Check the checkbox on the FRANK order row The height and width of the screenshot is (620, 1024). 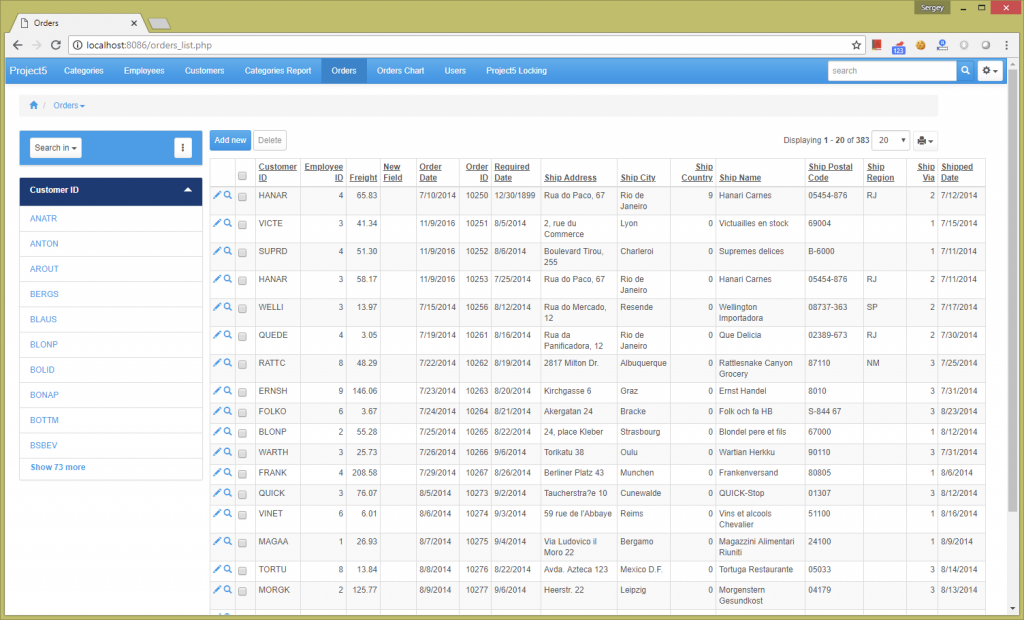coord(243,472)
